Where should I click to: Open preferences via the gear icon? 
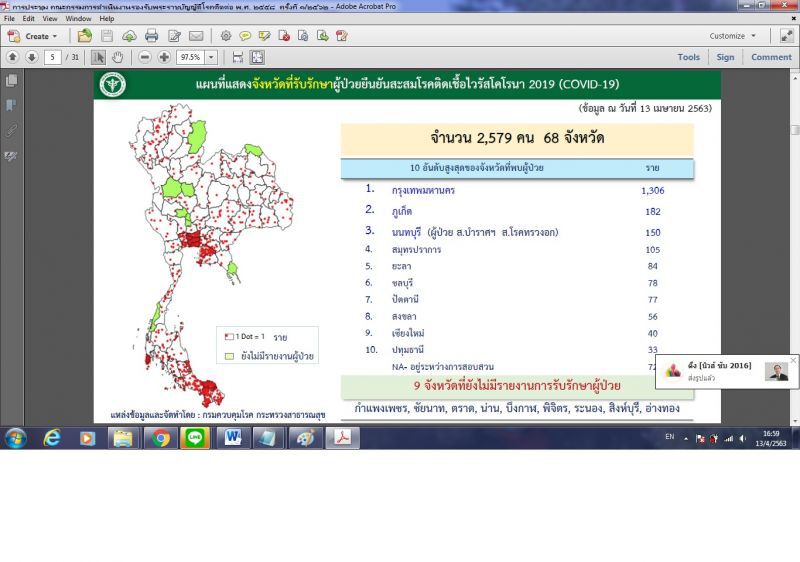226,36
